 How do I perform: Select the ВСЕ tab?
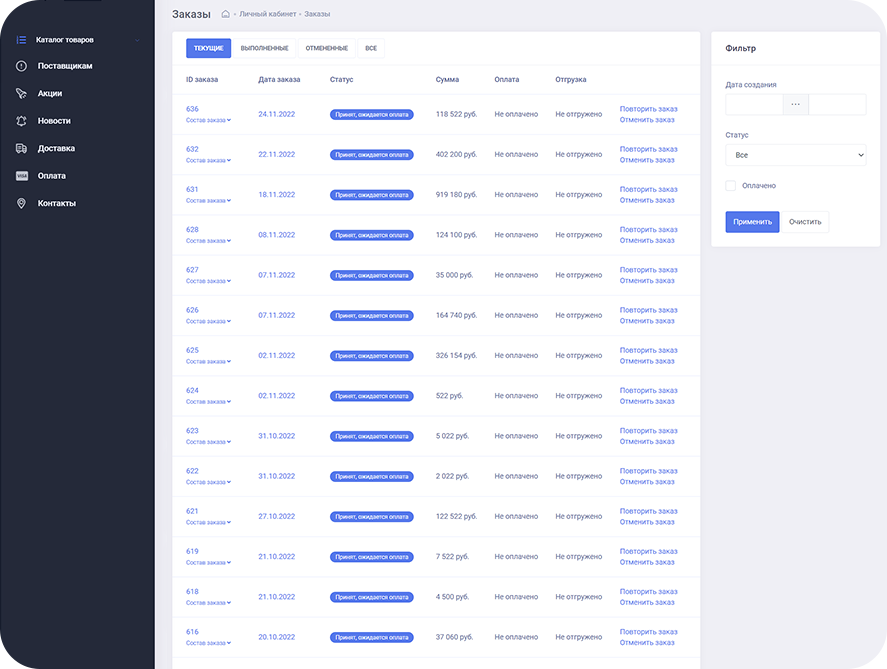tap(370, 47)
